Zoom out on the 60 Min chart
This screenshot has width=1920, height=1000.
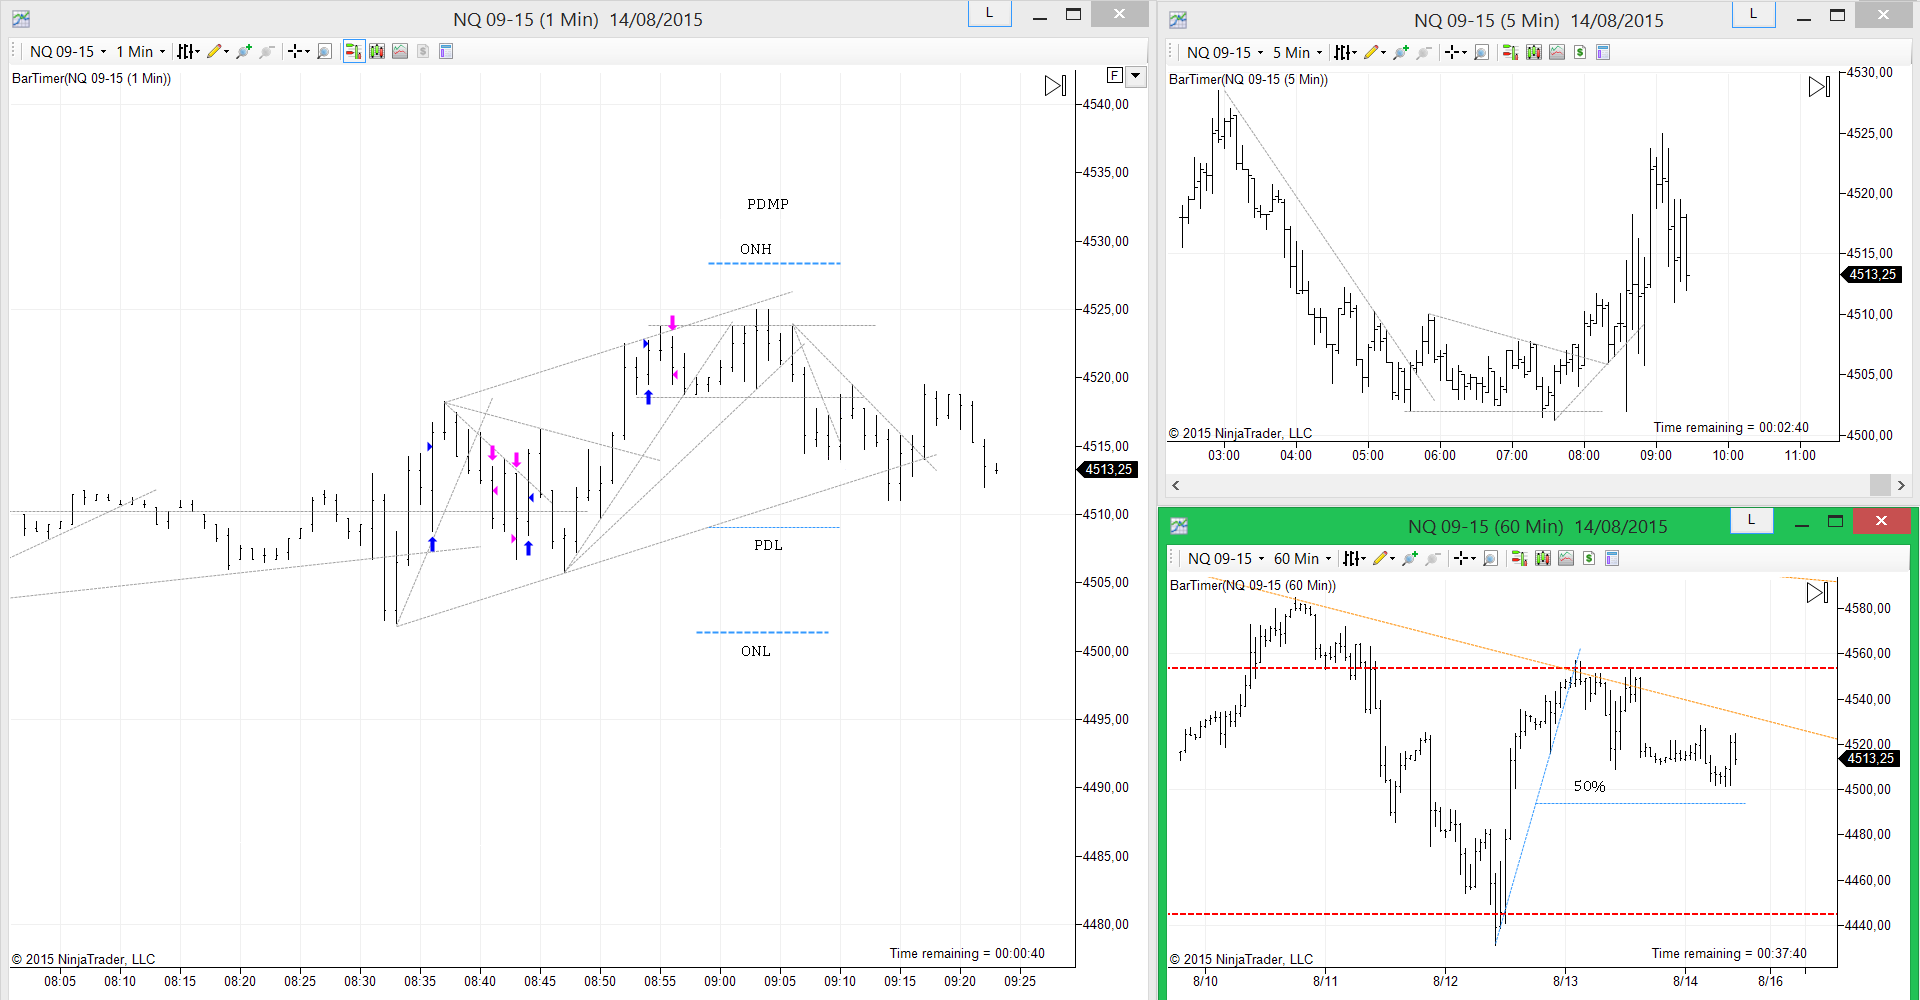point(1433,559)
